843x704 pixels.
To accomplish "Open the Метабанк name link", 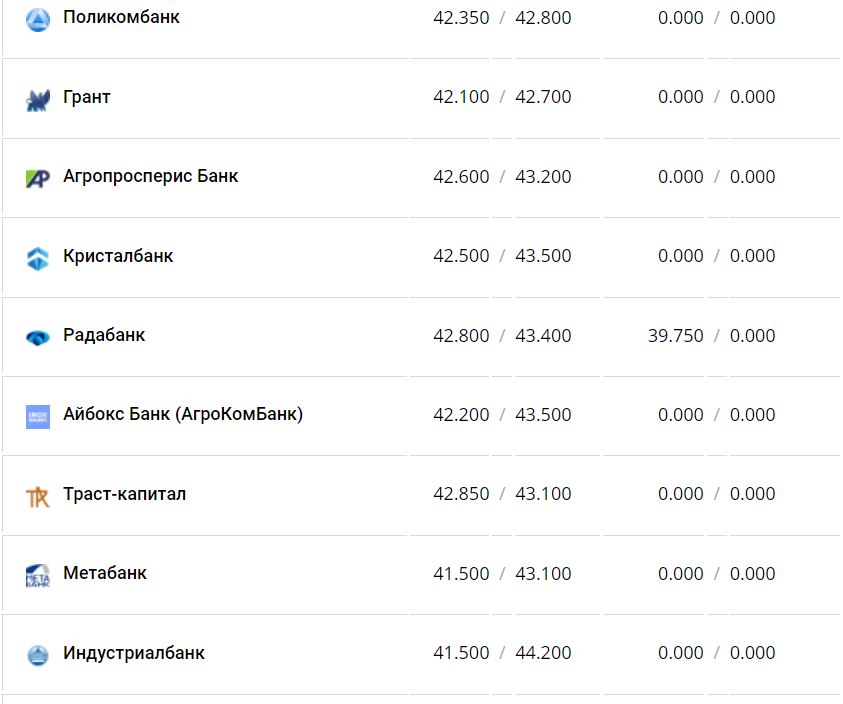I will (105, 573).
